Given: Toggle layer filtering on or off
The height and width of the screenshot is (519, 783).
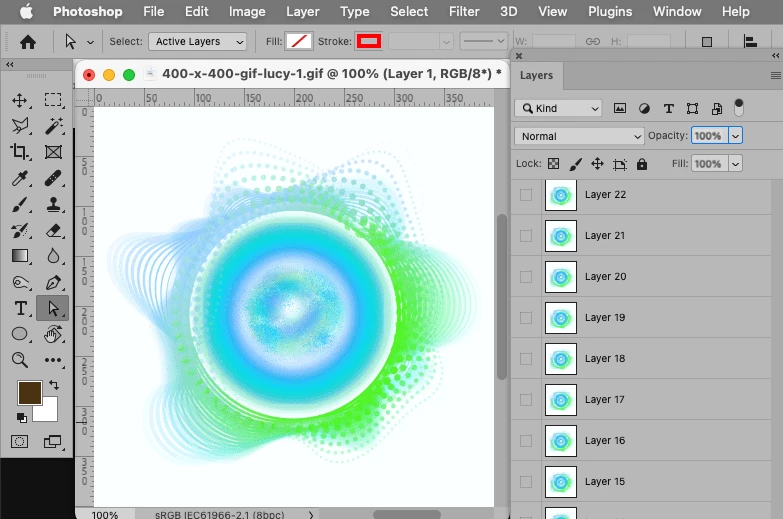Looking at the screenshot, I should point(739,107).
